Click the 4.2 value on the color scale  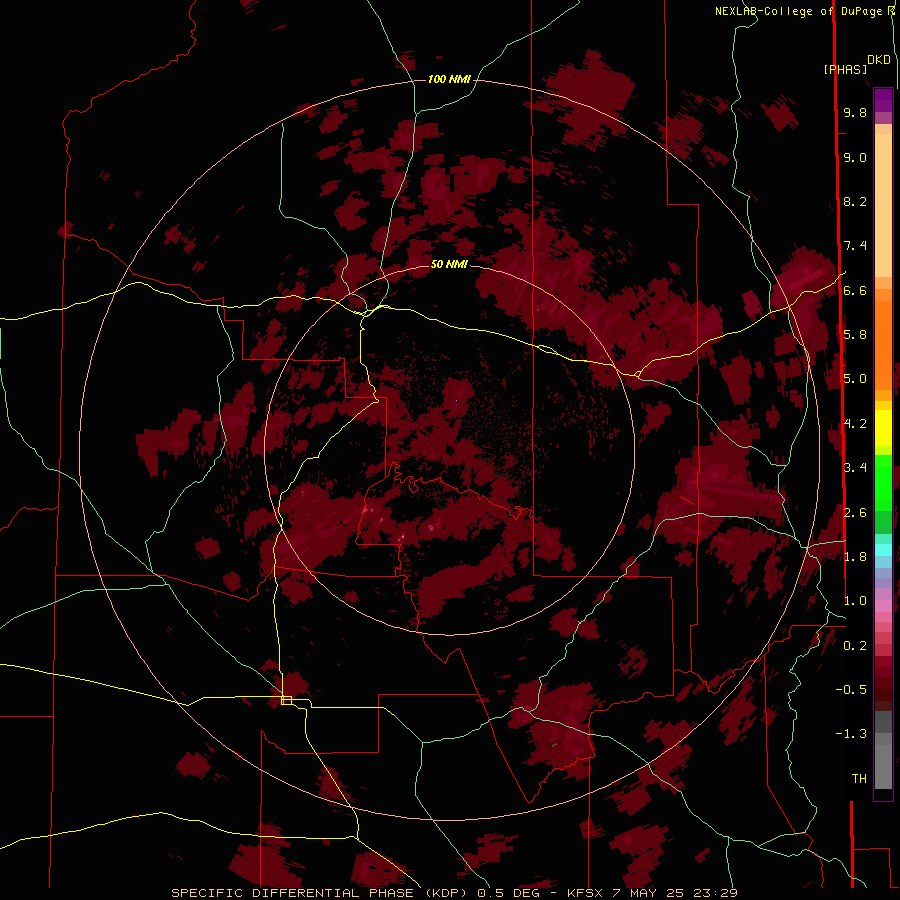(x=855, y=424)
